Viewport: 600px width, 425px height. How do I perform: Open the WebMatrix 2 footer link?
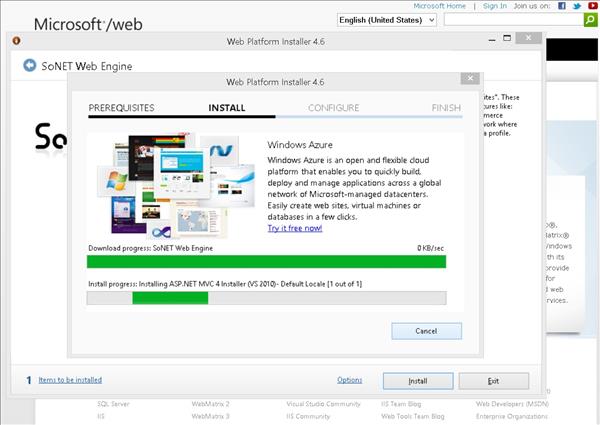pos(210,404)
